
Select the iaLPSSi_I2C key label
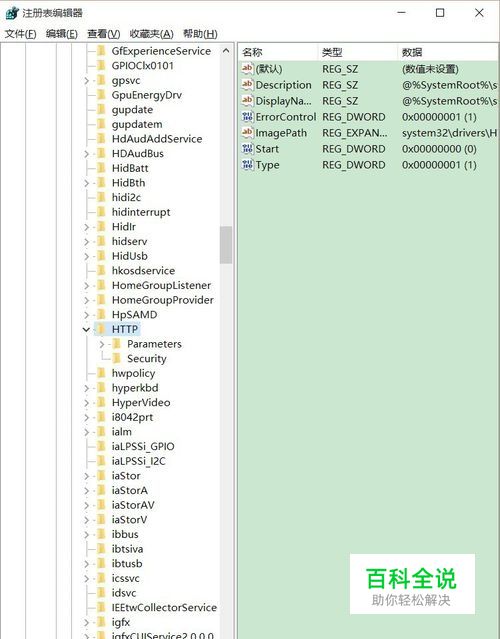pyautogui.click(x=139, y=461)
